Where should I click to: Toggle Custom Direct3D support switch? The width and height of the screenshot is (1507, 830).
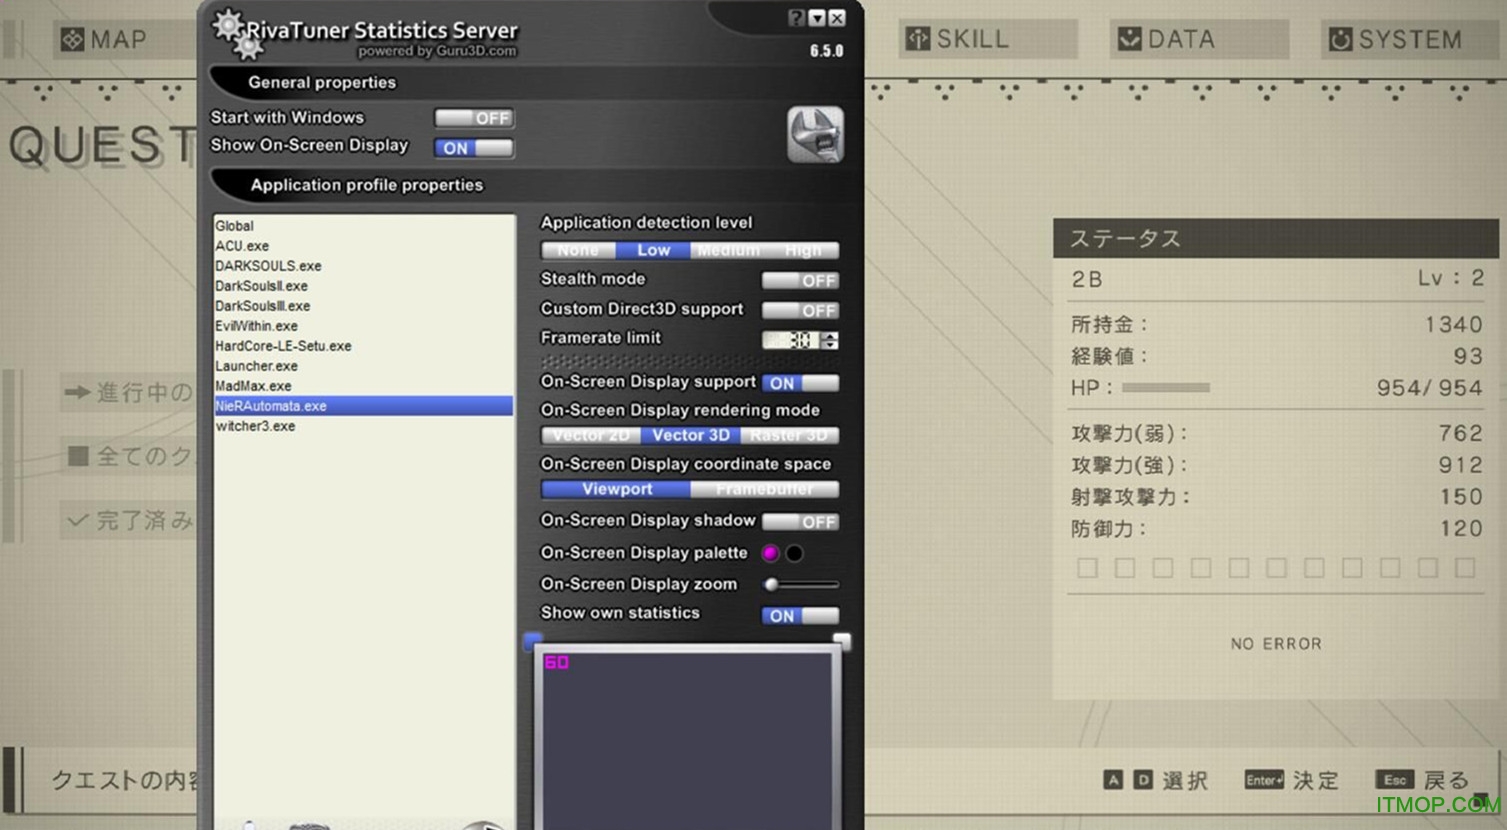[x=800, y=311]
